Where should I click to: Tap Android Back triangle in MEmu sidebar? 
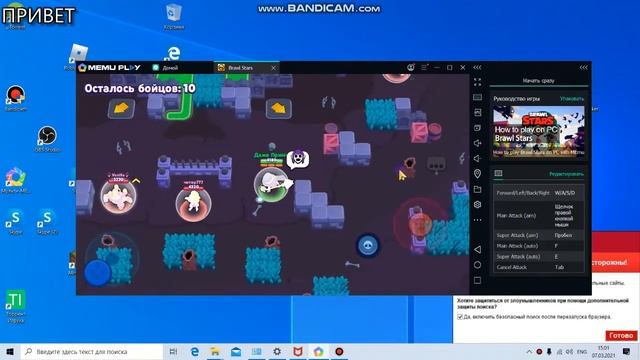[477, 249]
